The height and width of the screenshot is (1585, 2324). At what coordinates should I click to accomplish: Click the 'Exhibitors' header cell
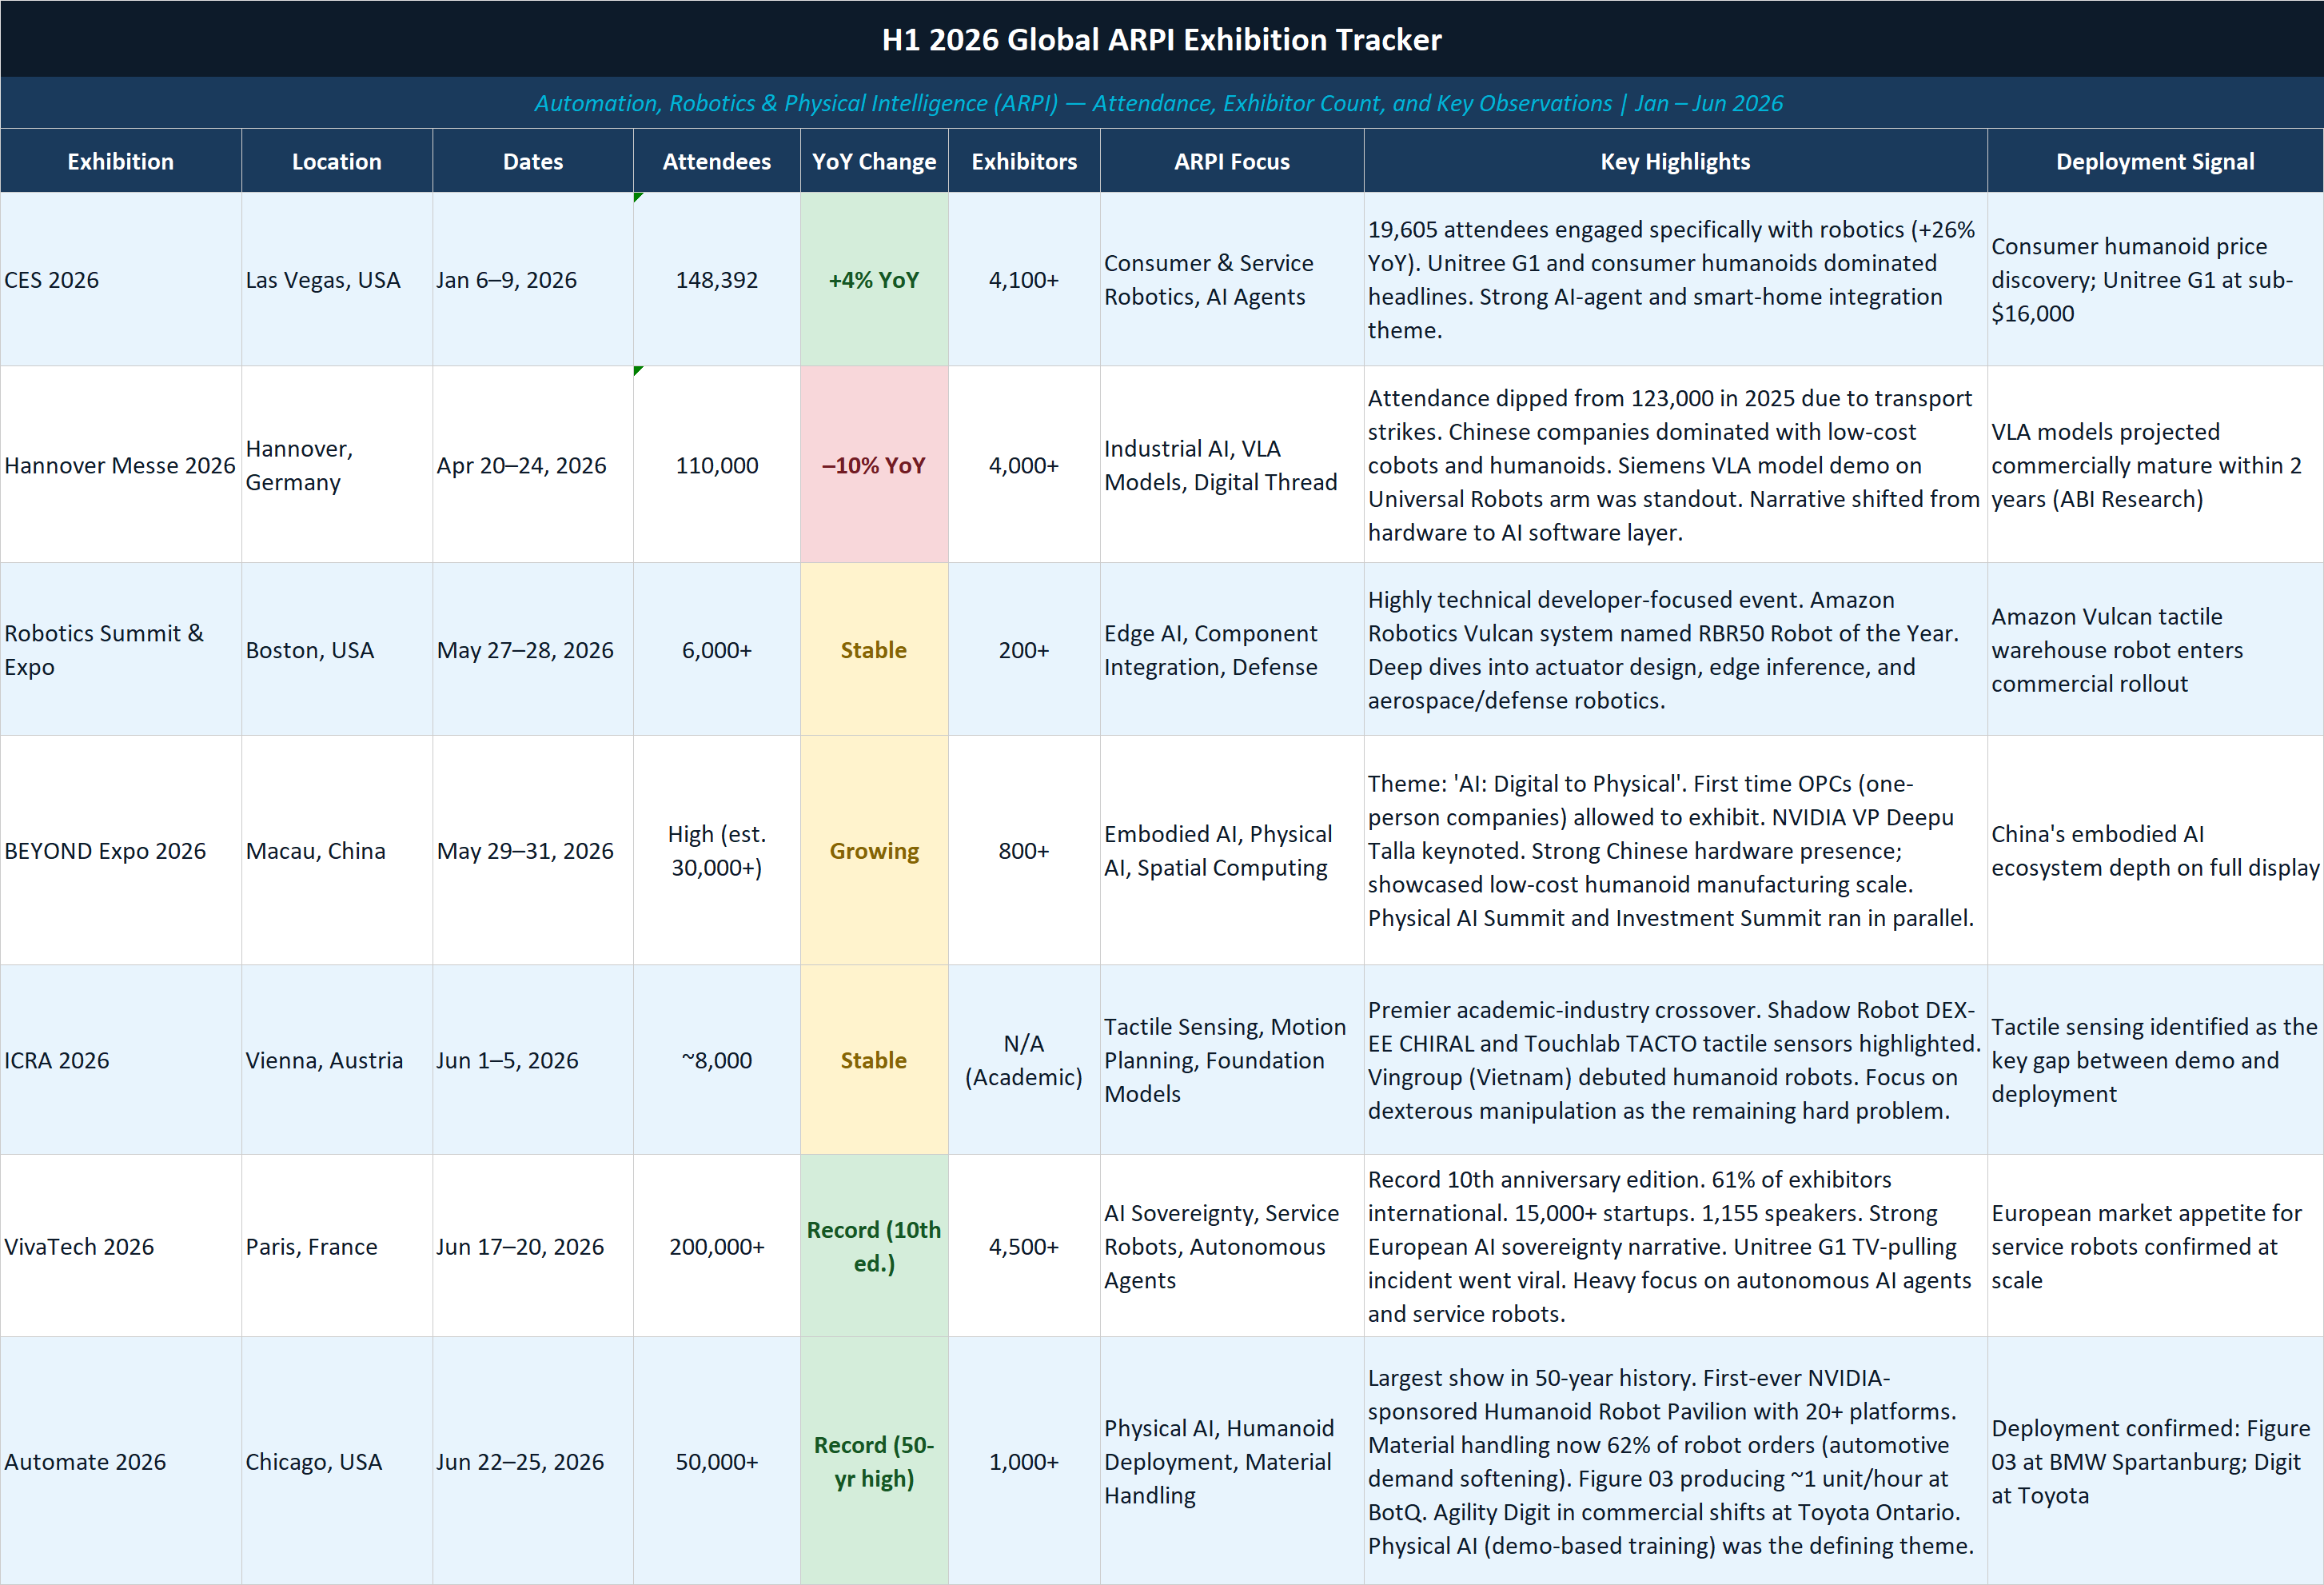[1024, 161]
